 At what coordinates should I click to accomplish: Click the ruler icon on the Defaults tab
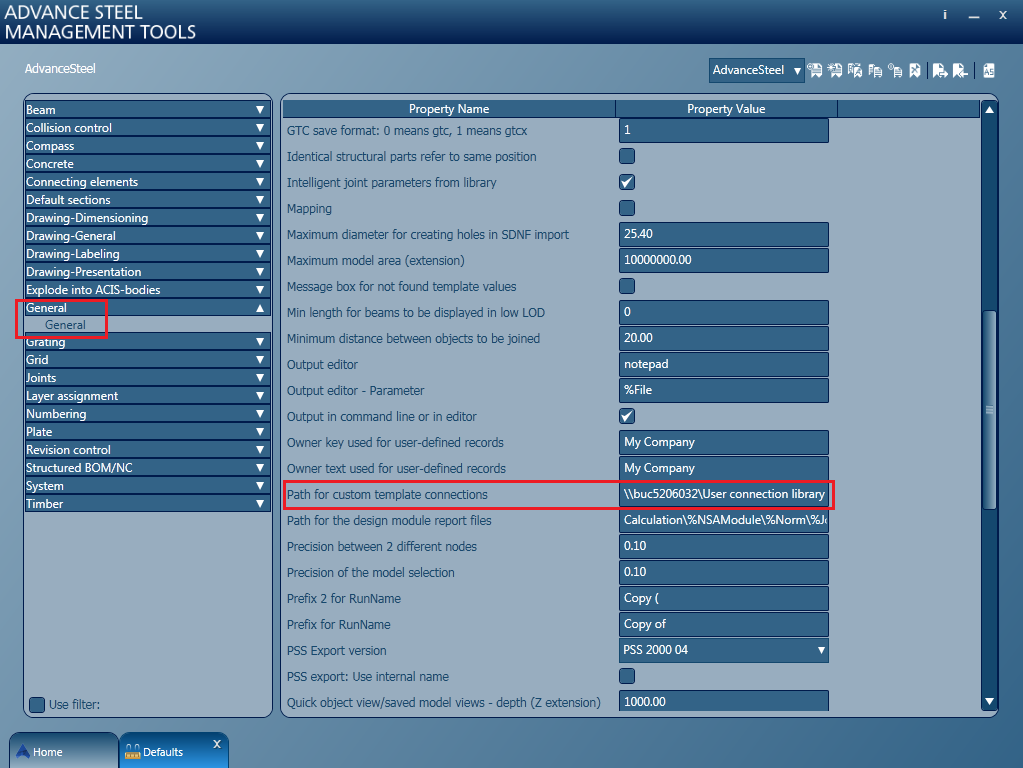coord(132,752)
